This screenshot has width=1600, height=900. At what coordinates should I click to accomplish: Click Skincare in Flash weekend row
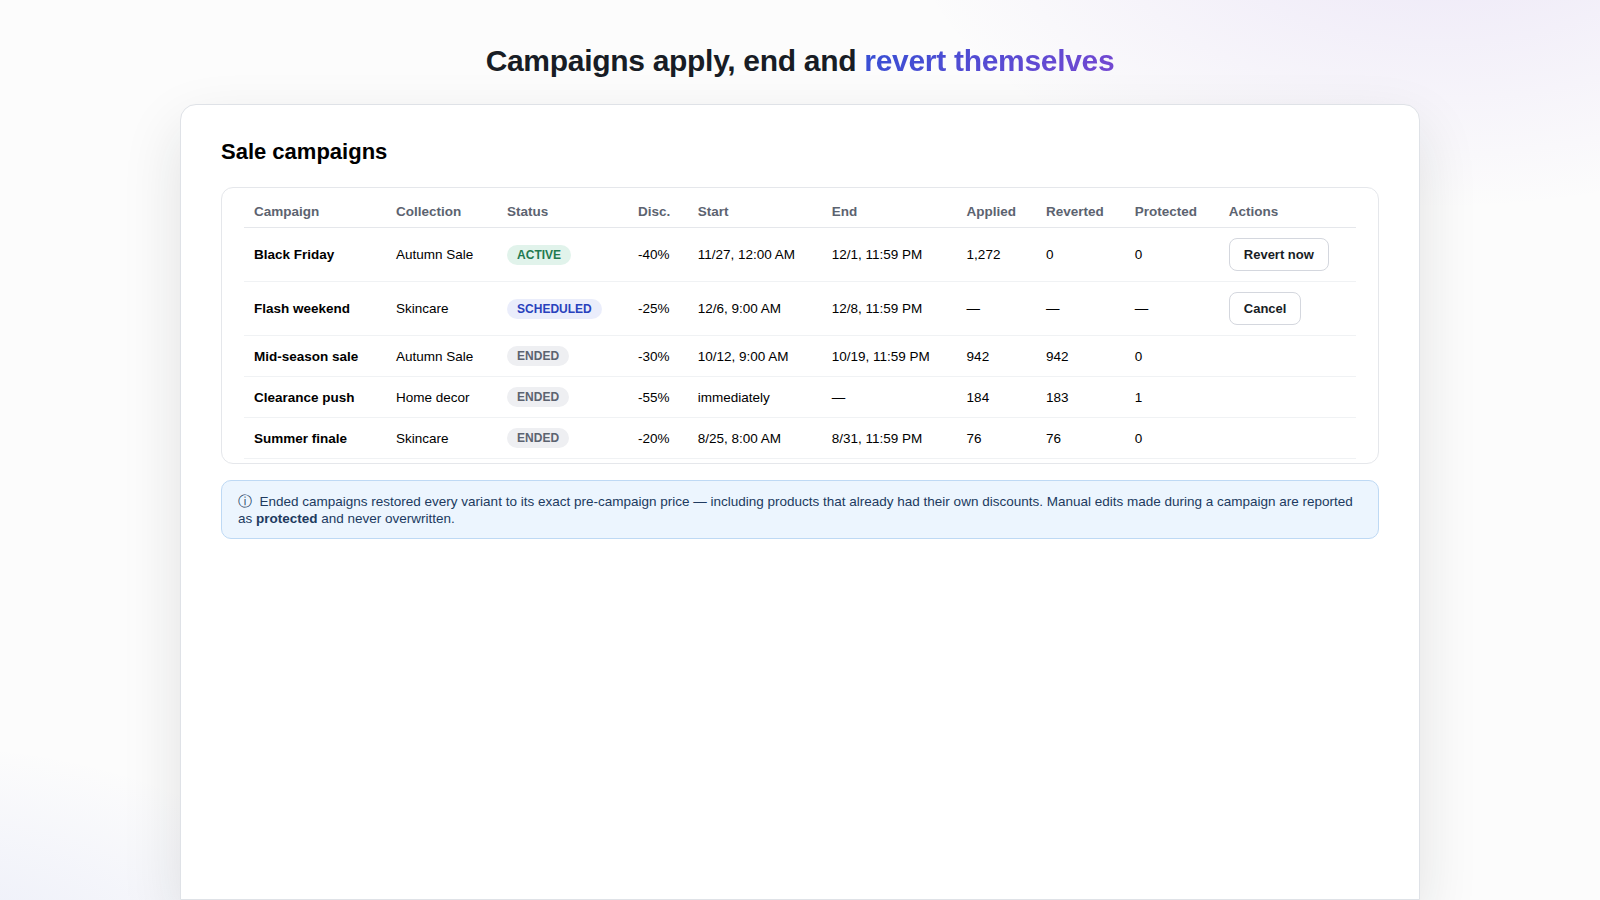click(x=422, y=309)
